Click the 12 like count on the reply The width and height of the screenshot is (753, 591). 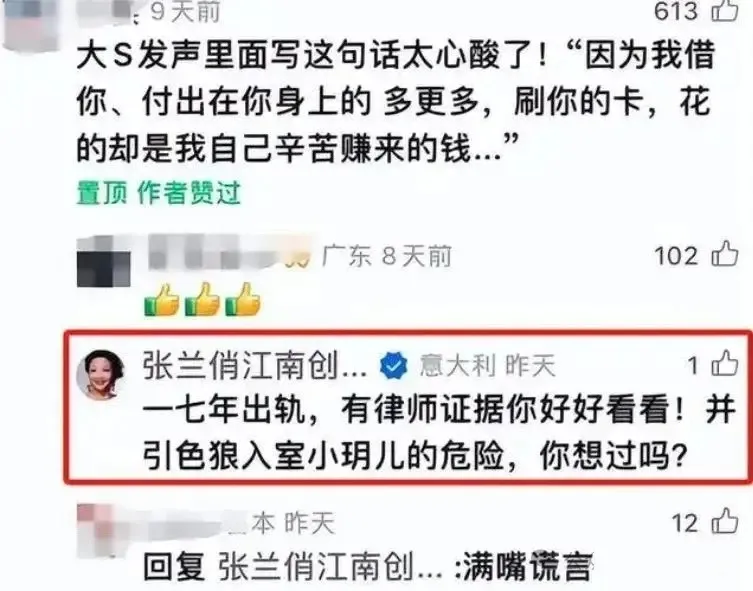pyautogui.click(x=685, y=522)
